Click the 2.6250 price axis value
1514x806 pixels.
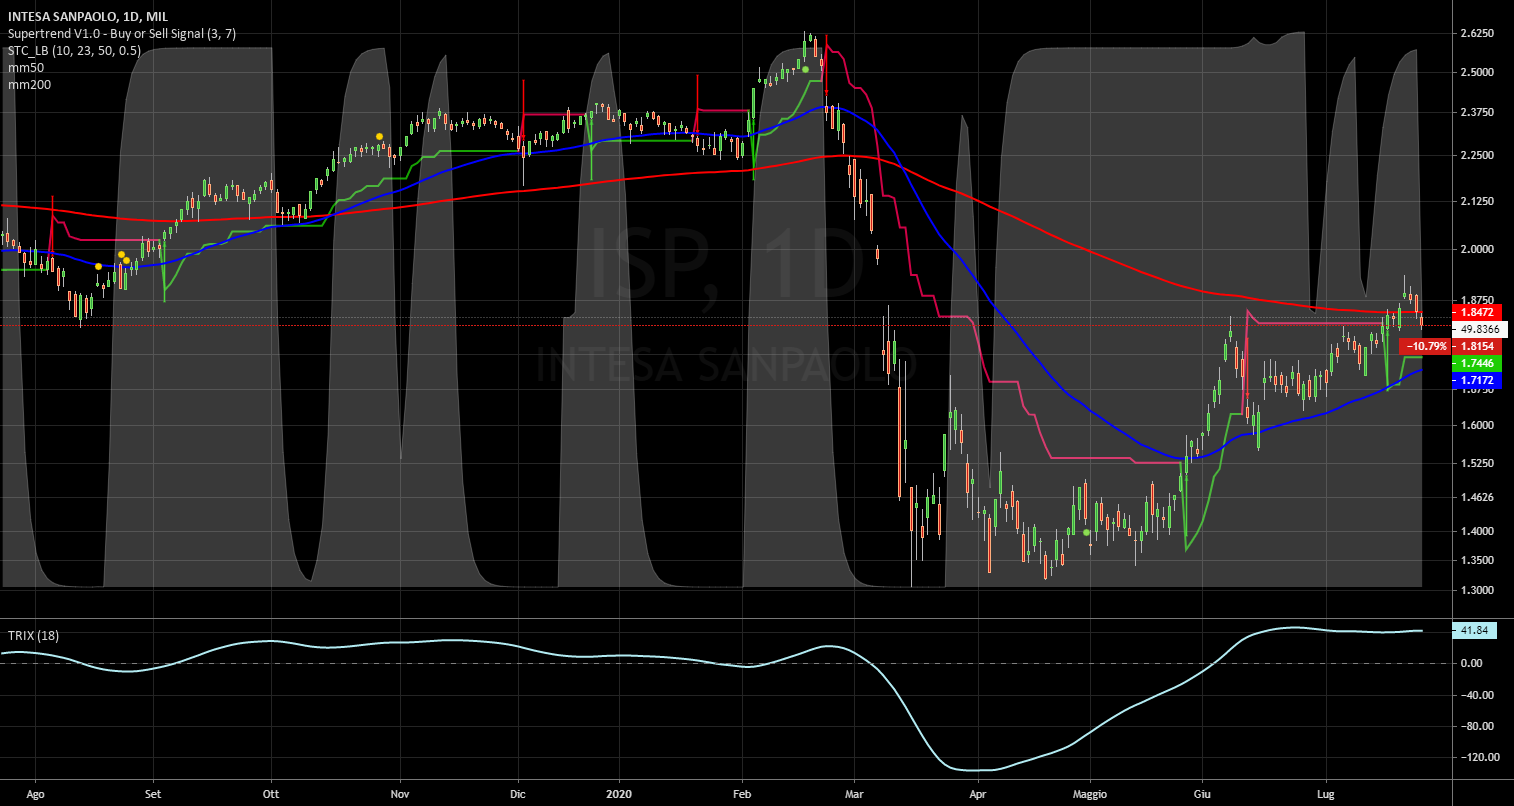pos(1478,33)
